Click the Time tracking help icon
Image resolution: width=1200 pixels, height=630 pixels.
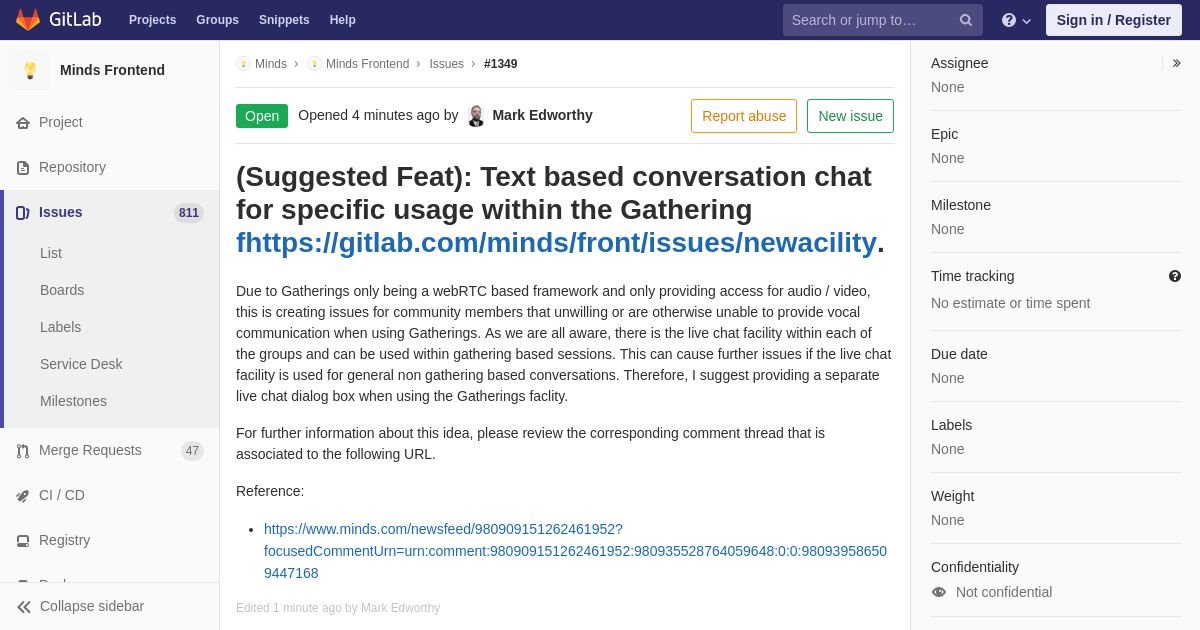pos(1175,276)
